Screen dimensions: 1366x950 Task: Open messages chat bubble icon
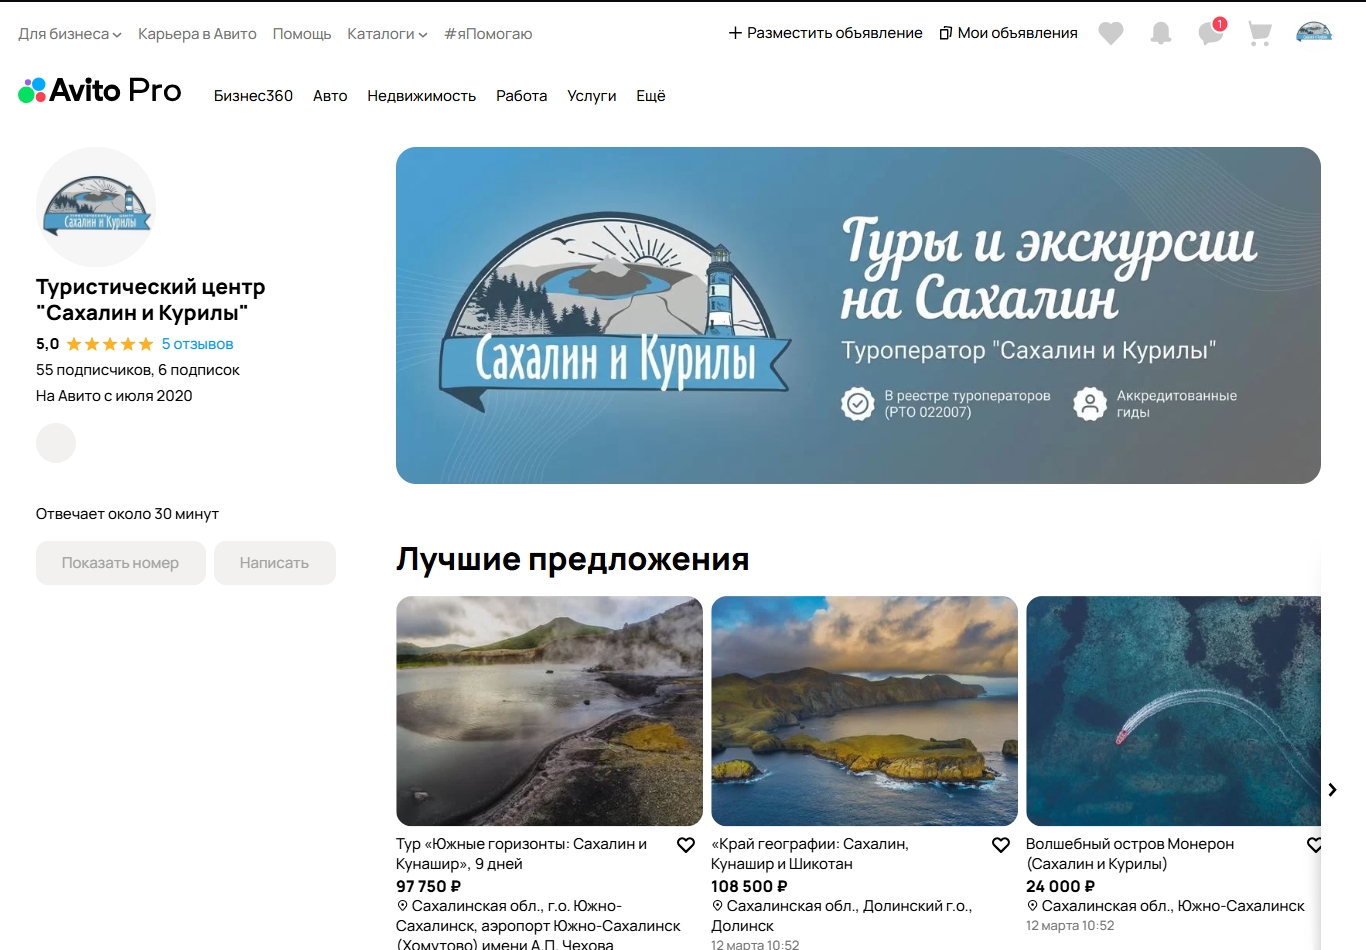[x=1210, y=34]
